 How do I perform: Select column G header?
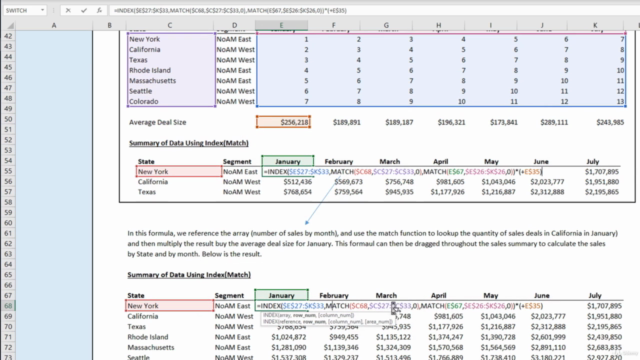pos(386,25)
